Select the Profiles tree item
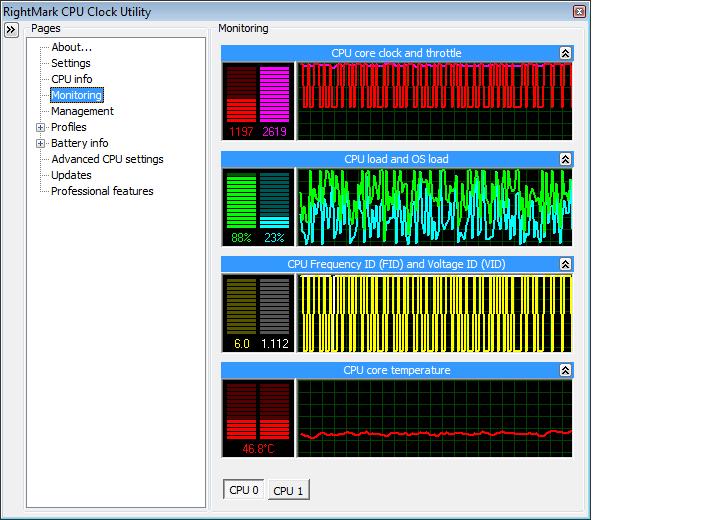 coord(69,127)
